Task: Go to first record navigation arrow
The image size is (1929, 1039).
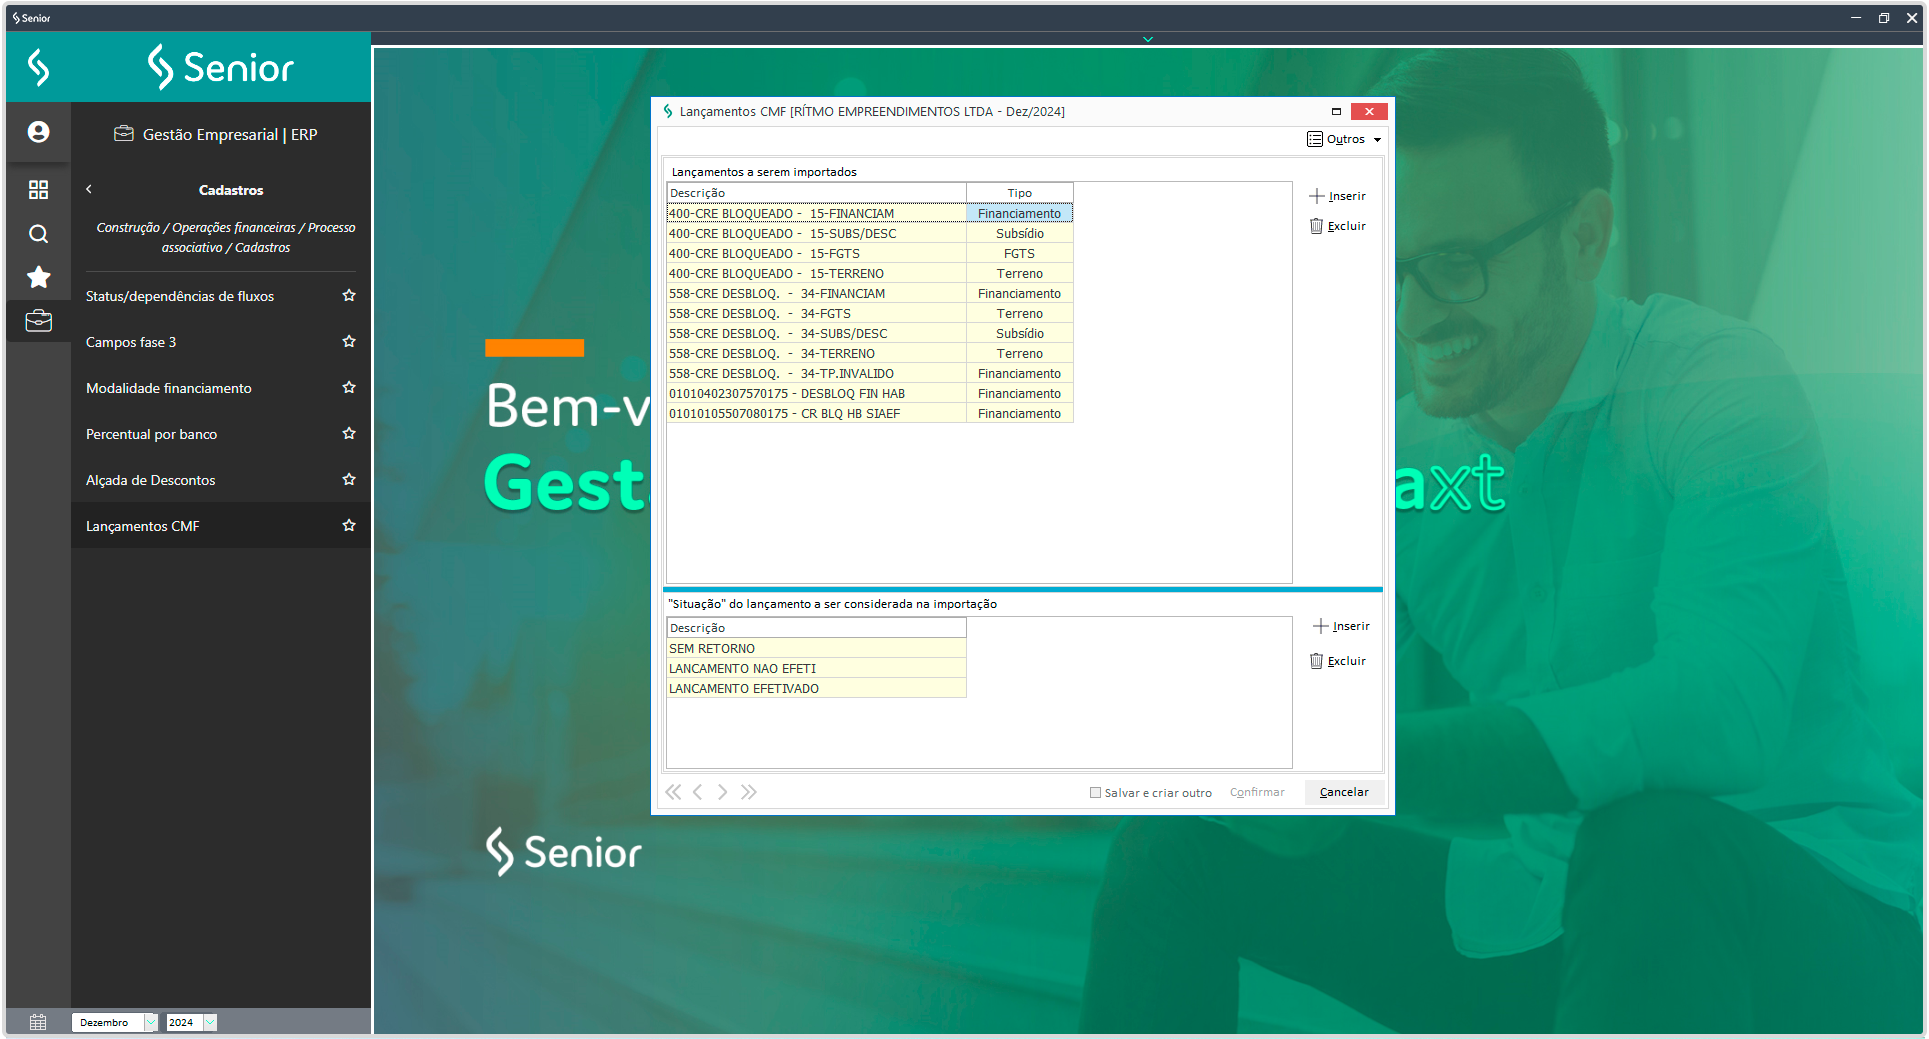Action: (x=673, y=792)
